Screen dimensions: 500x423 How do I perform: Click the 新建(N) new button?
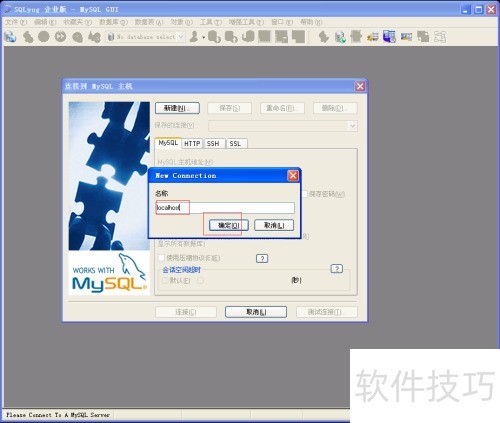pyautogui.click(x=177, y=108)
